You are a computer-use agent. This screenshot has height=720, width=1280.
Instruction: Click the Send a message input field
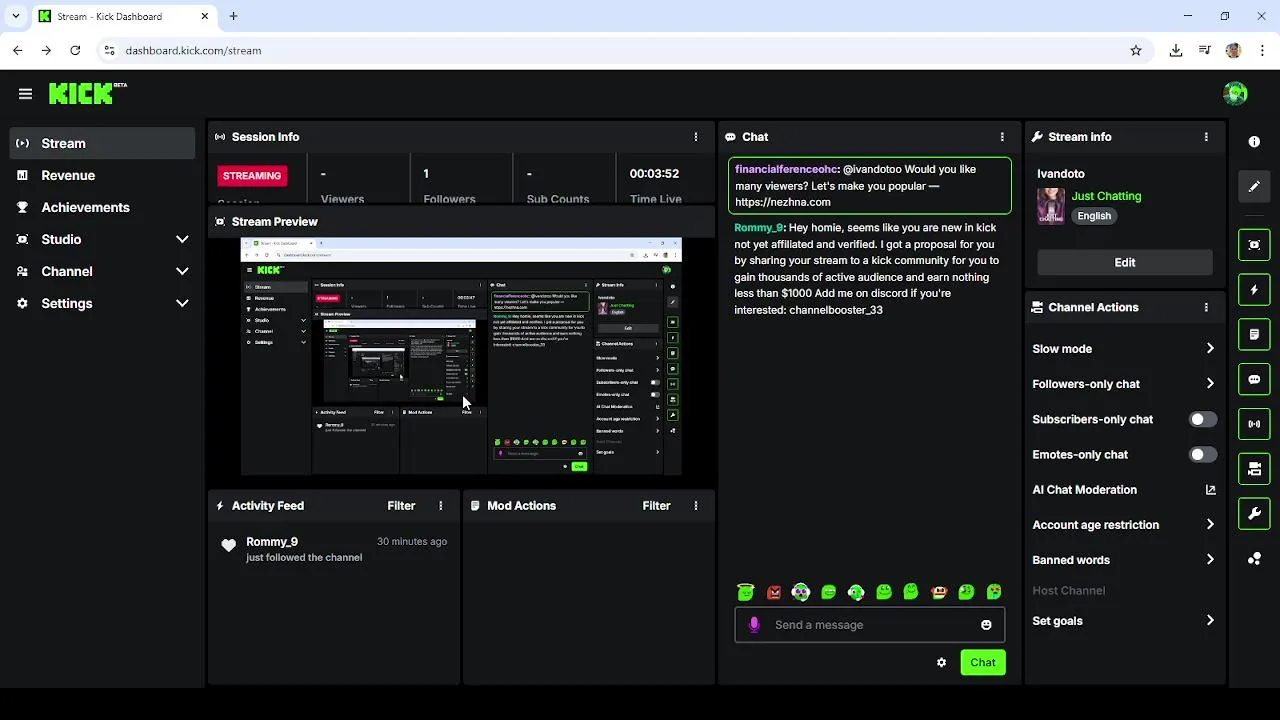pos(870,625)
